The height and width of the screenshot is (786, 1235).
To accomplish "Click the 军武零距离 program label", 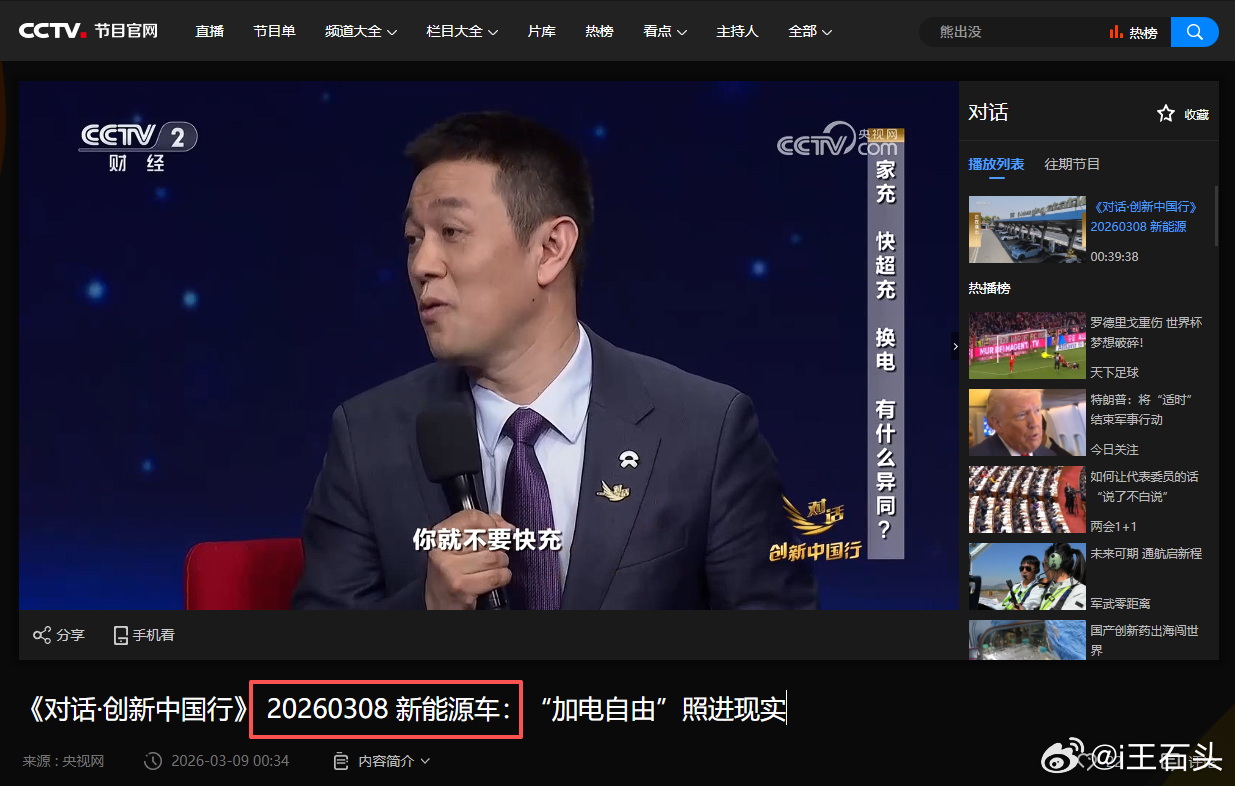I will pyautogui.click(x=1120, y=603).
